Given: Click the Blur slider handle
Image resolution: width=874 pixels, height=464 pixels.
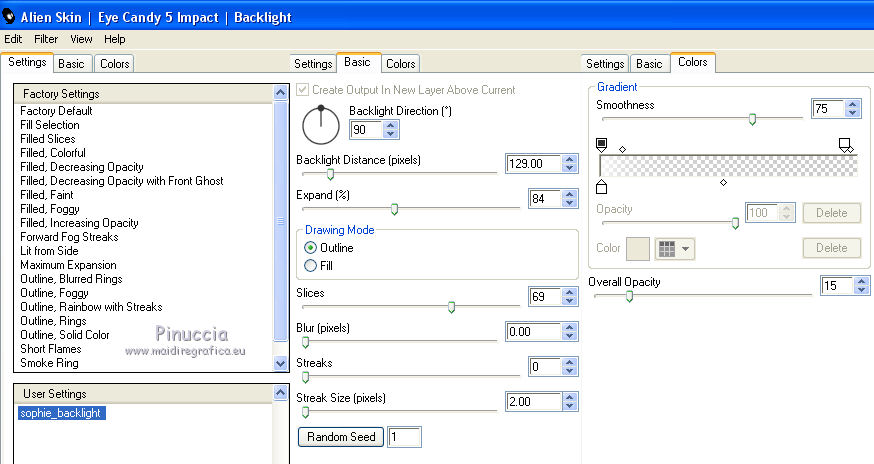Looking at the screenshot, I should click(x=305, y=342).
